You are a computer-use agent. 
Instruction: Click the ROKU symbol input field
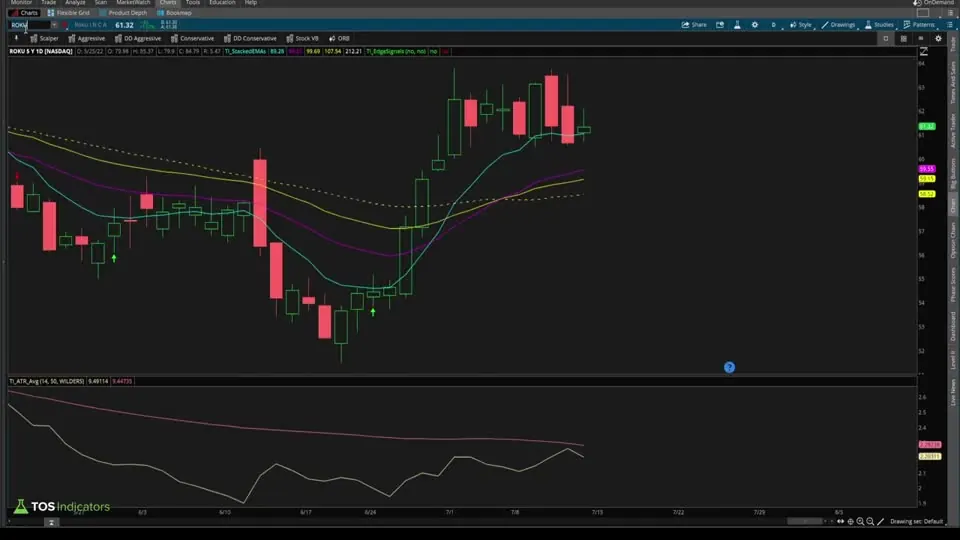[x=29, y=25]
